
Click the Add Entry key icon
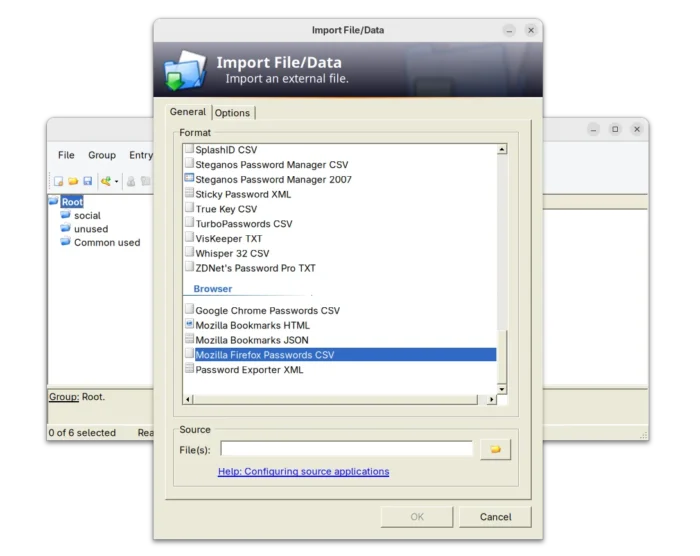pyautogui.click(x=105, y=181)
